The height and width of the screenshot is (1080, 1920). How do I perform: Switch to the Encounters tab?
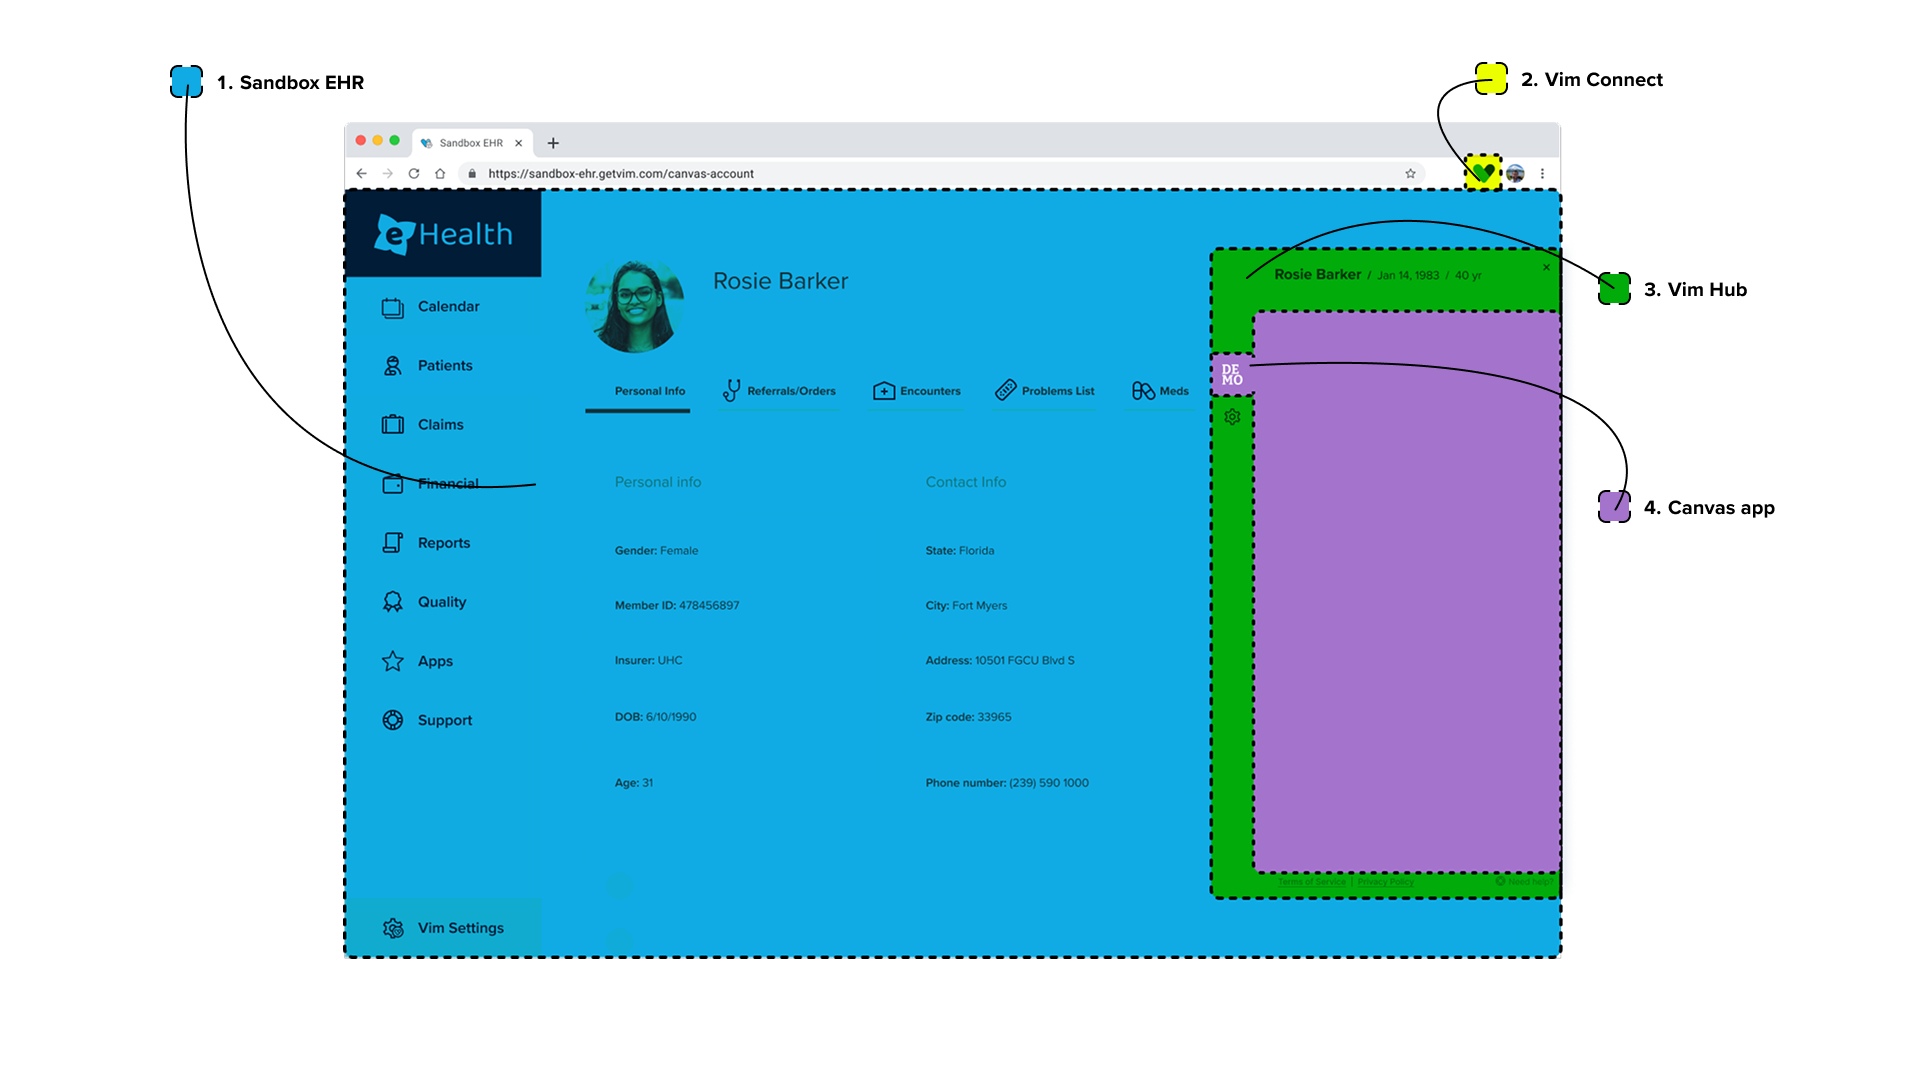[917, 391]
